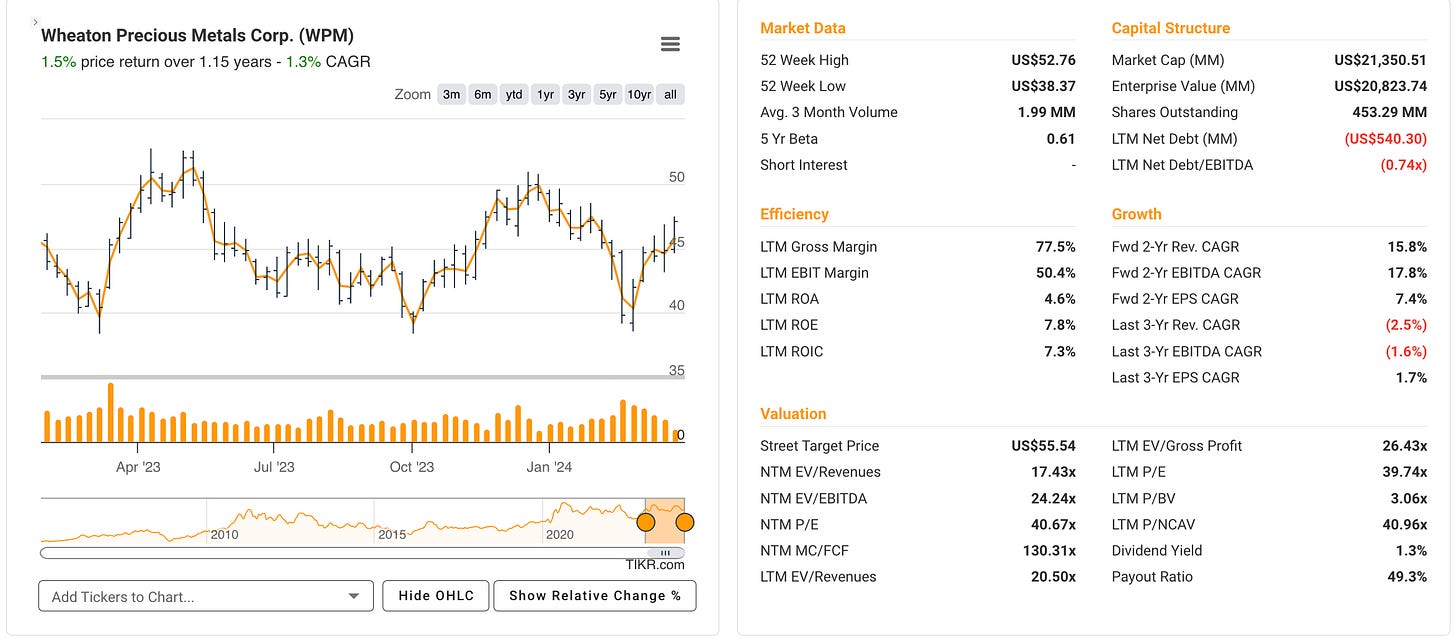This screenshot has height=641, width=1456.
Task: Set chart zoom to 3m
Action: pyautogui.click(x=452, y=95)
